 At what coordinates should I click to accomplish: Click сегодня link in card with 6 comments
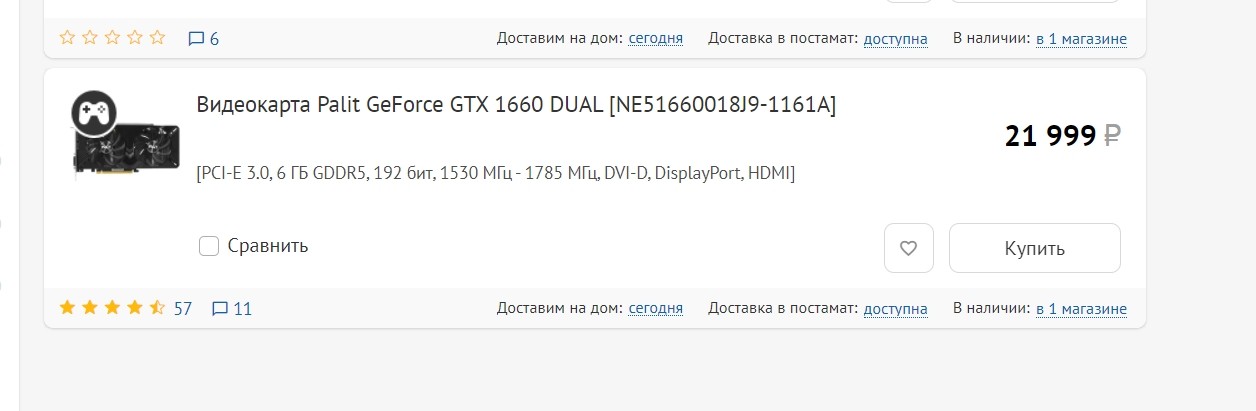tap(655, 38)
